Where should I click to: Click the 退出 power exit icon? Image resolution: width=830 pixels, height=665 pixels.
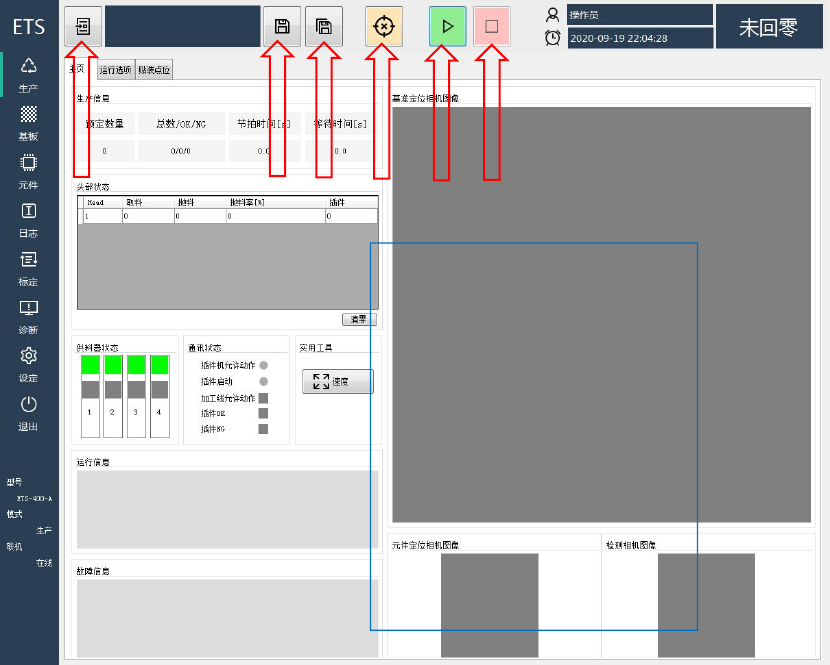[29, 413]
